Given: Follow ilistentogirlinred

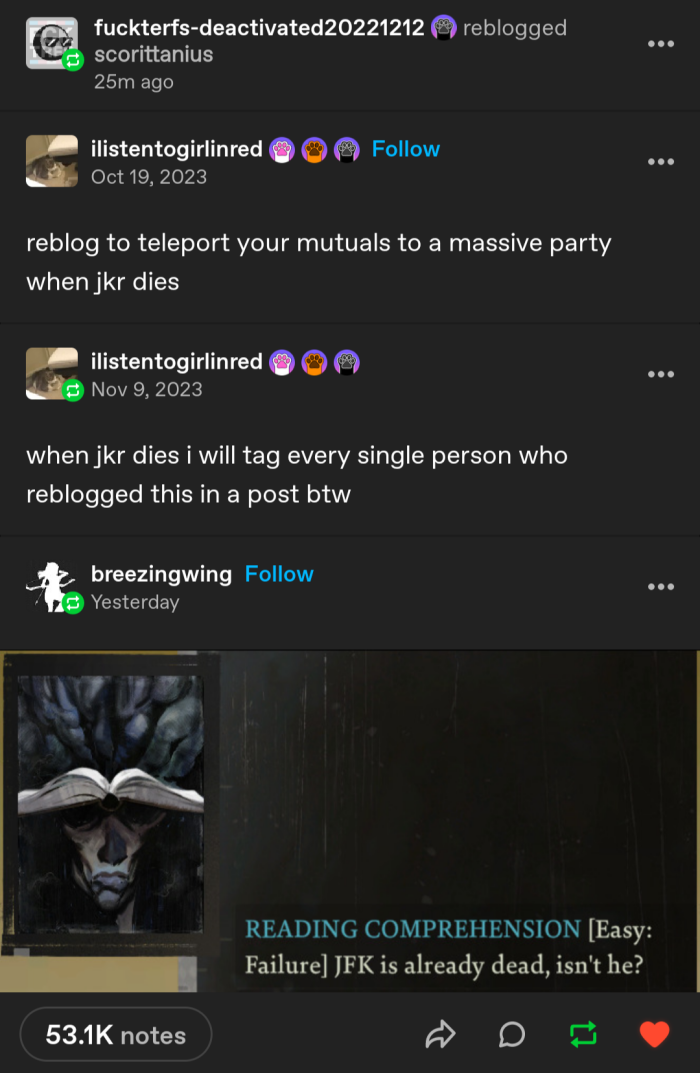Looking at the screenshot, I should click(x=405, y=149).
